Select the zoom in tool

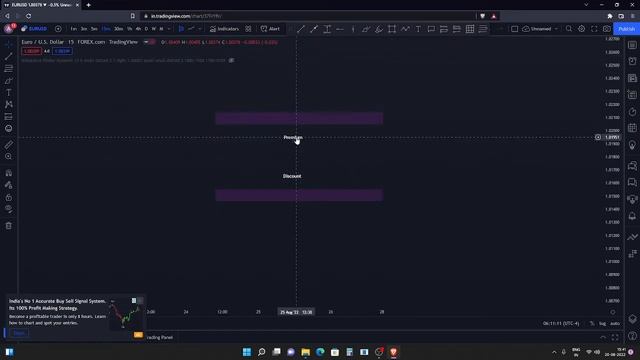pos(9,157)
